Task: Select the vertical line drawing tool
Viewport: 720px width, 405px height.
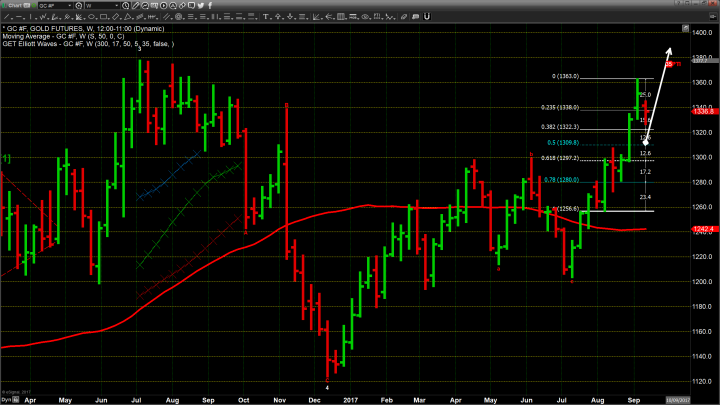Action: tap(31, 17)
